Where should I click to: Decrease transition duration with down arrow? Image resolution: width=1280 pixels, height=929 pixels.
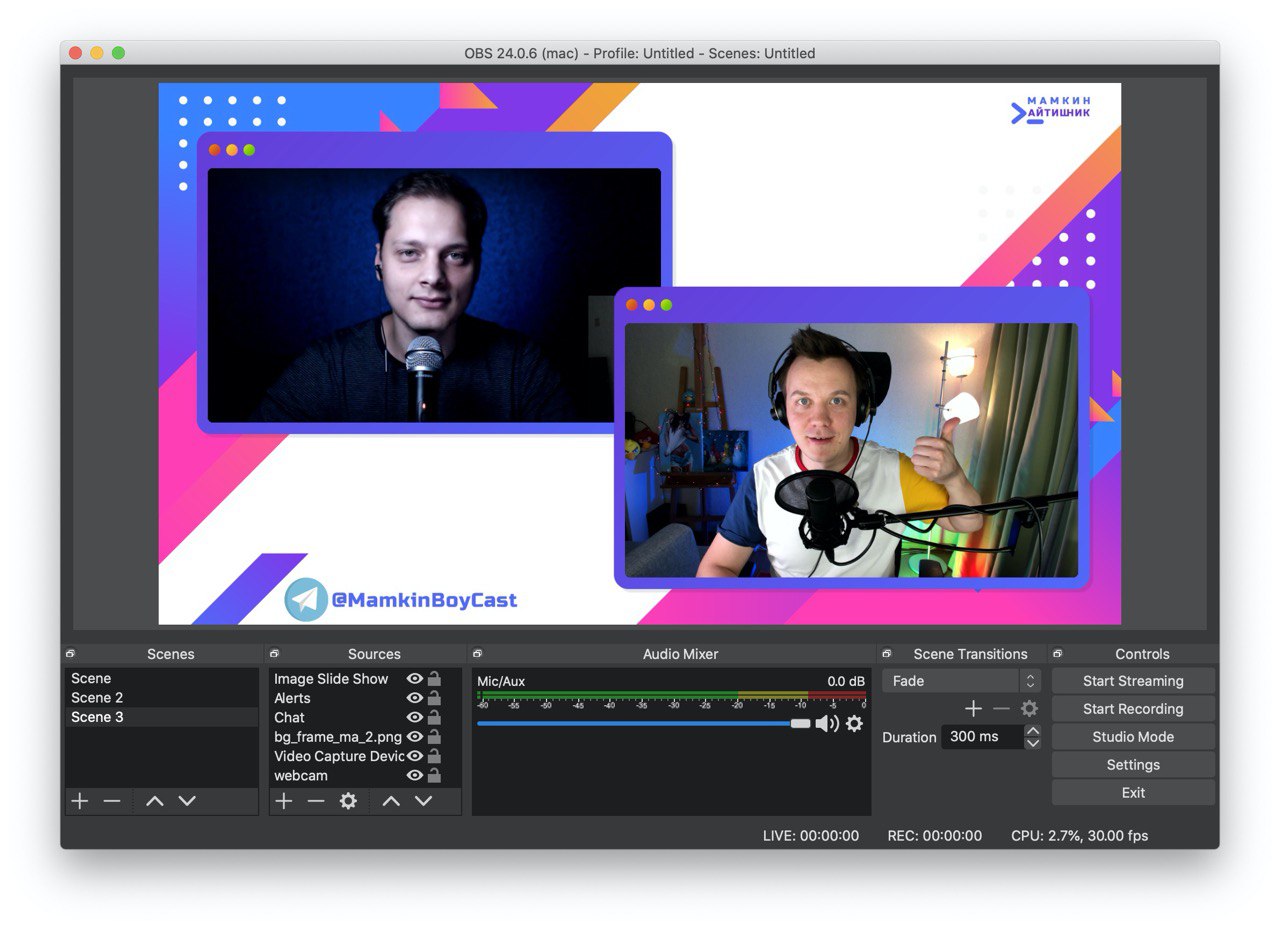pyautogui.click(x=1033, y=743)
